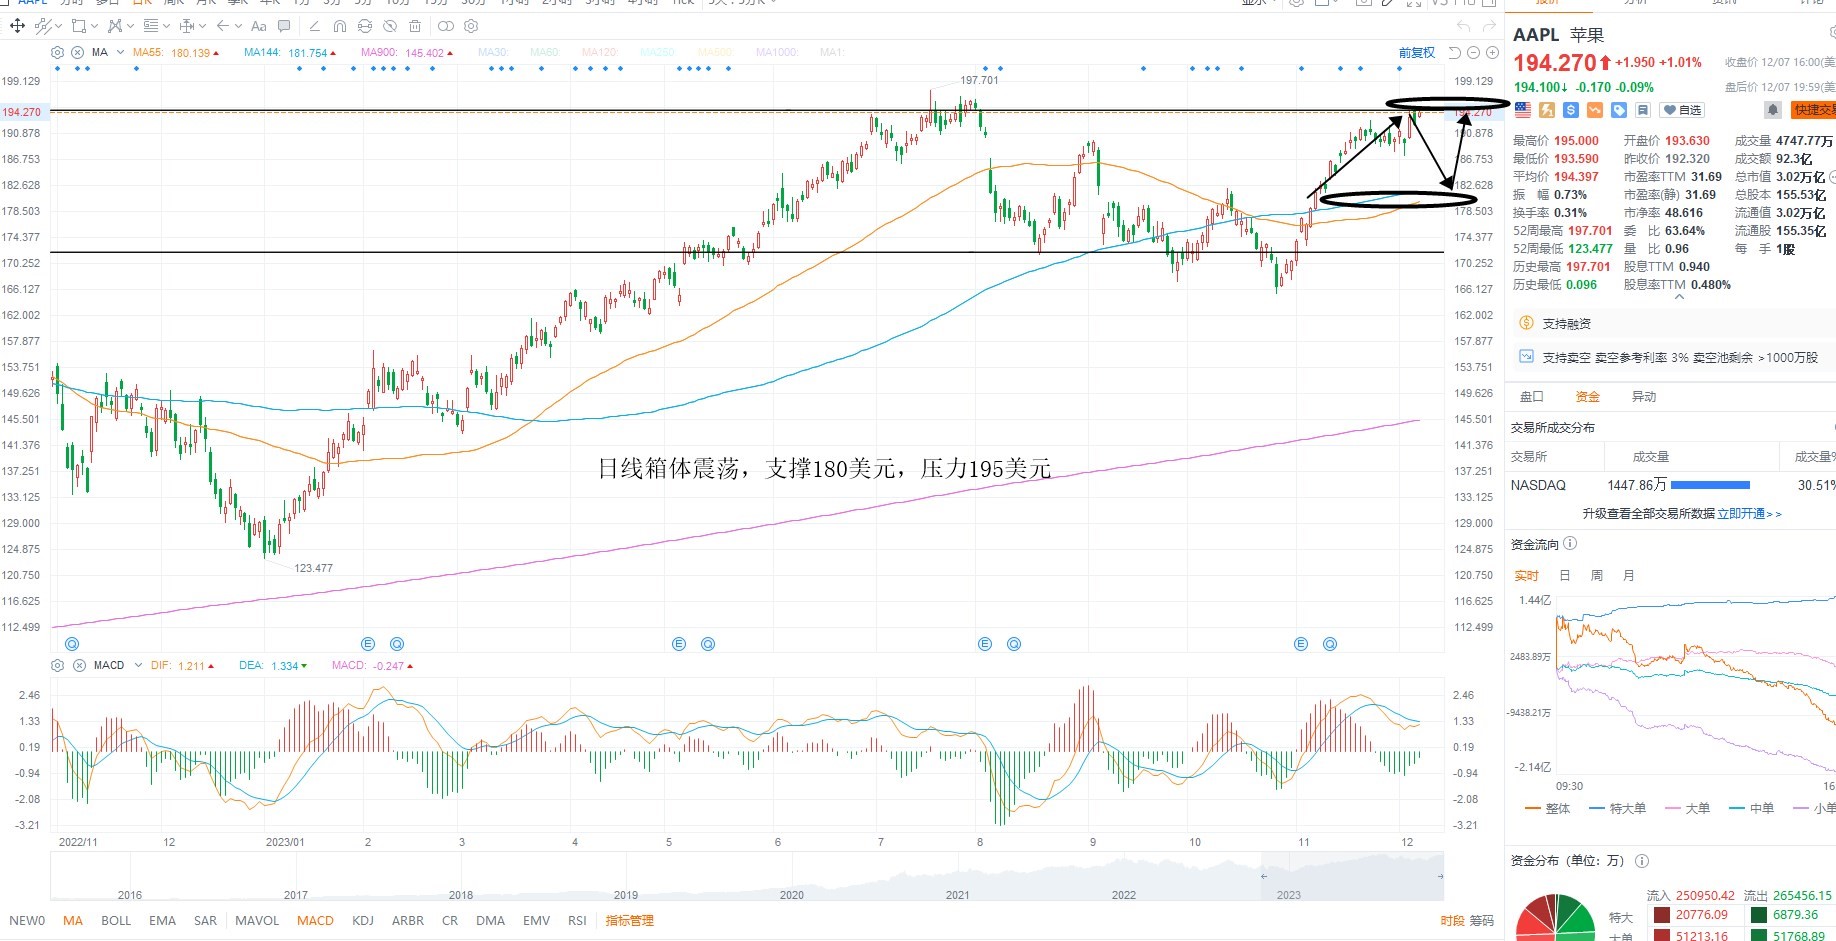The image size is (1836, 941).
Task: Click the 时段 button
Action: (1453, 921)
